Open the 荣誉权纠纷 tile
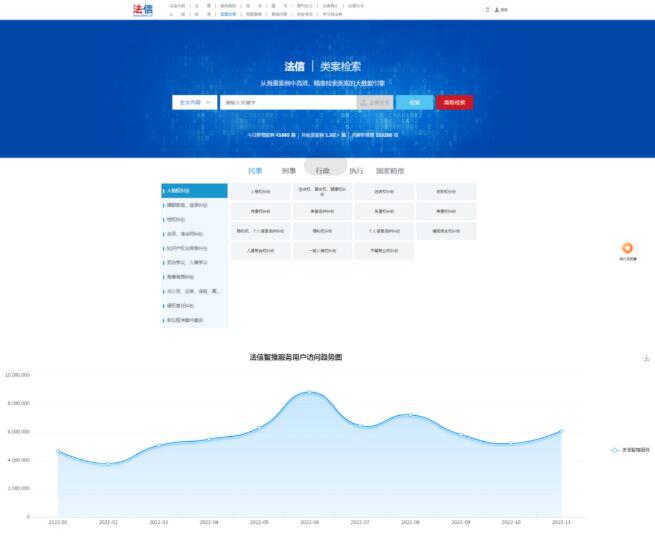The image size is (655, 549). click(446, 211)
